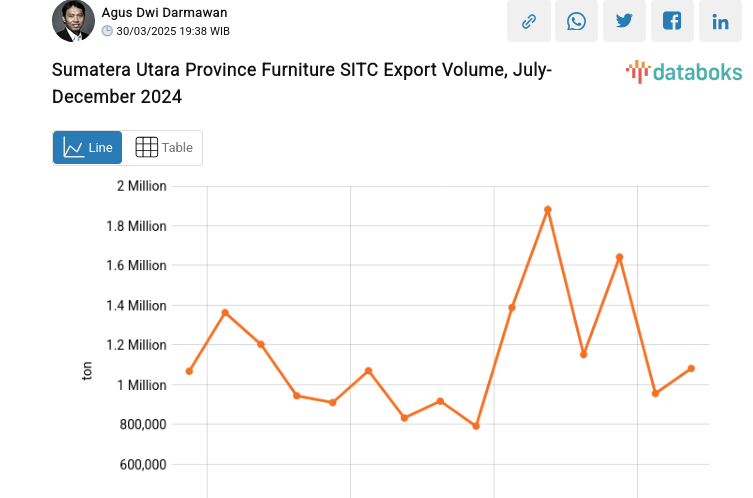
Task: Click the "ton" y-axis unit label
Action: (87, 370)
